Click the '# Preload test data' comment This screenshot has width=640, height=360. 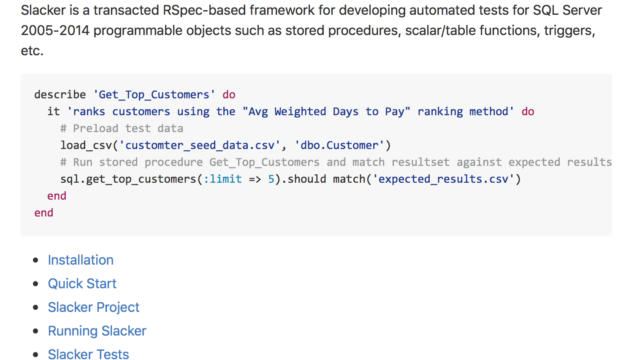(x=122, y=128)
